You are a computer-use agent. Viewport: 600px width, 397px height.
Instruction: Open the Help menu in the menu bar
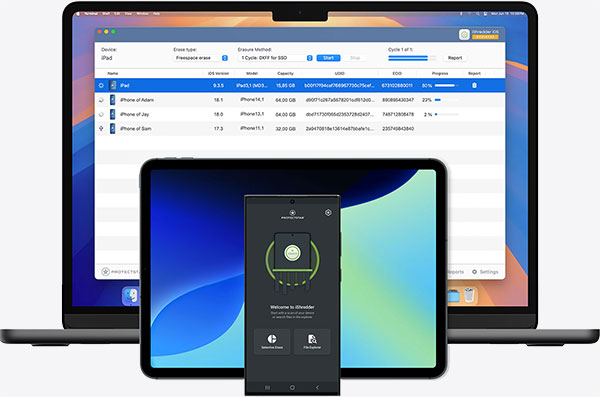click(156, 14)
